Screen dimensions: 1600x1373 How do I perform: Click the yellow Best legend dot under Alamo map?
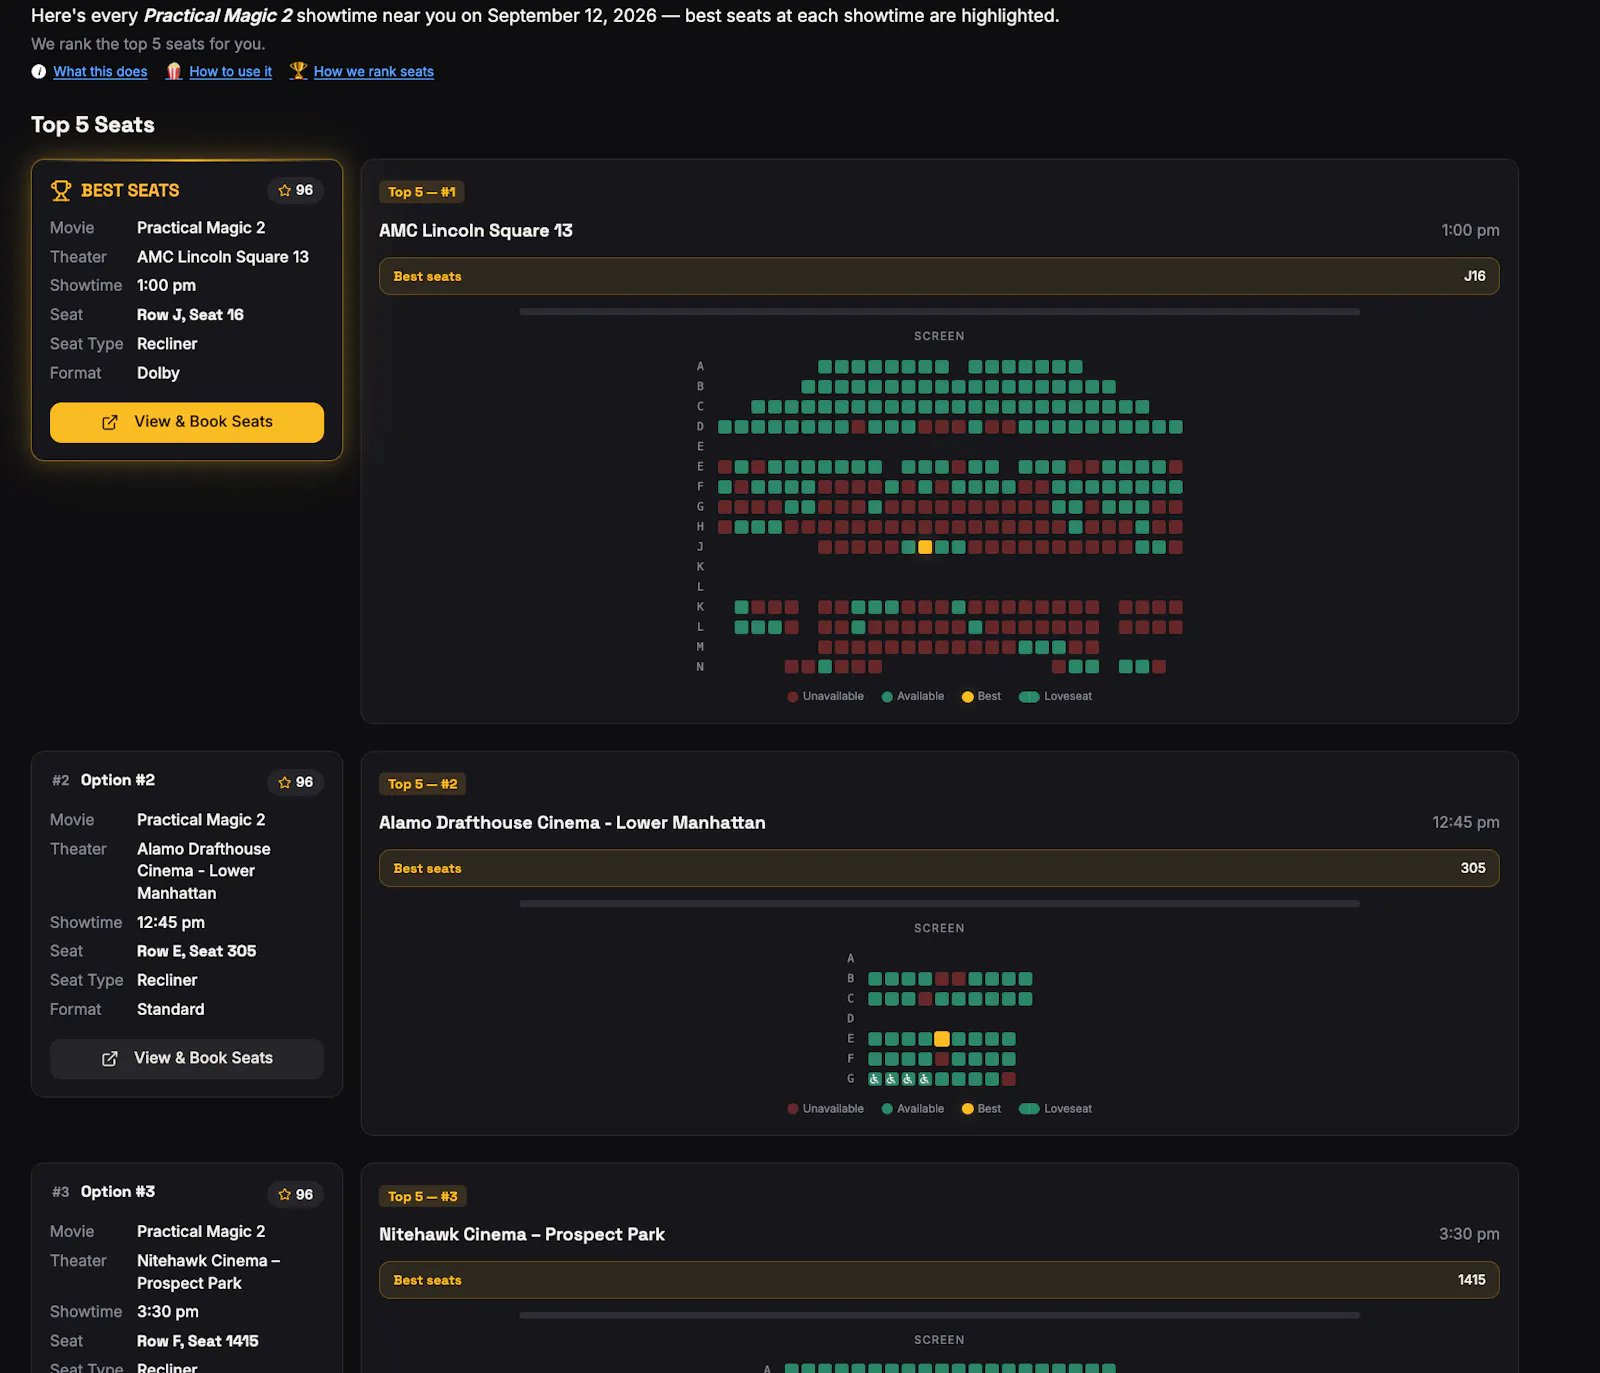(x=967, y=1109)
